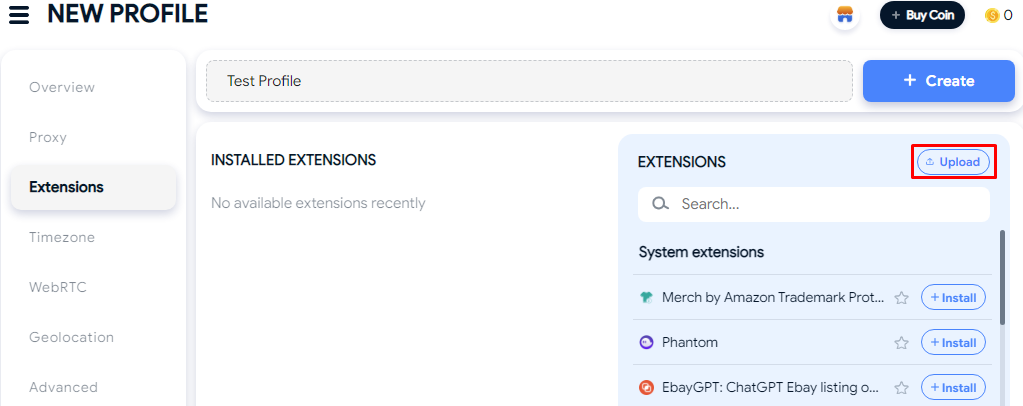Install the Phantom extension

(953, 343)
